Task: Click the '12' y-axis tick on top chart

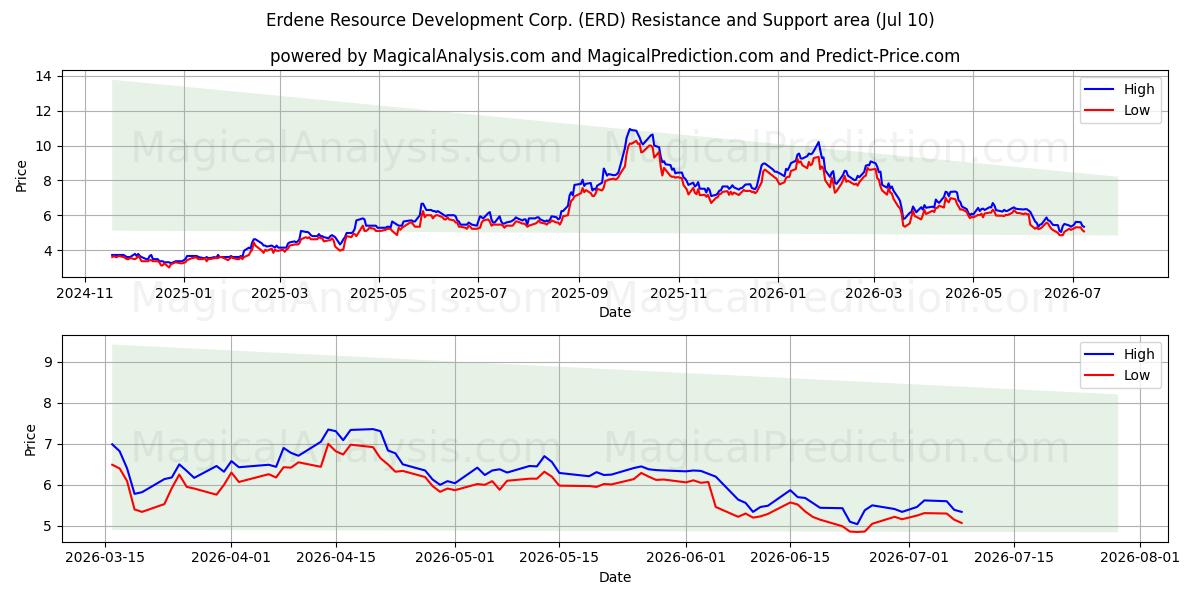Action: (46, 111)
